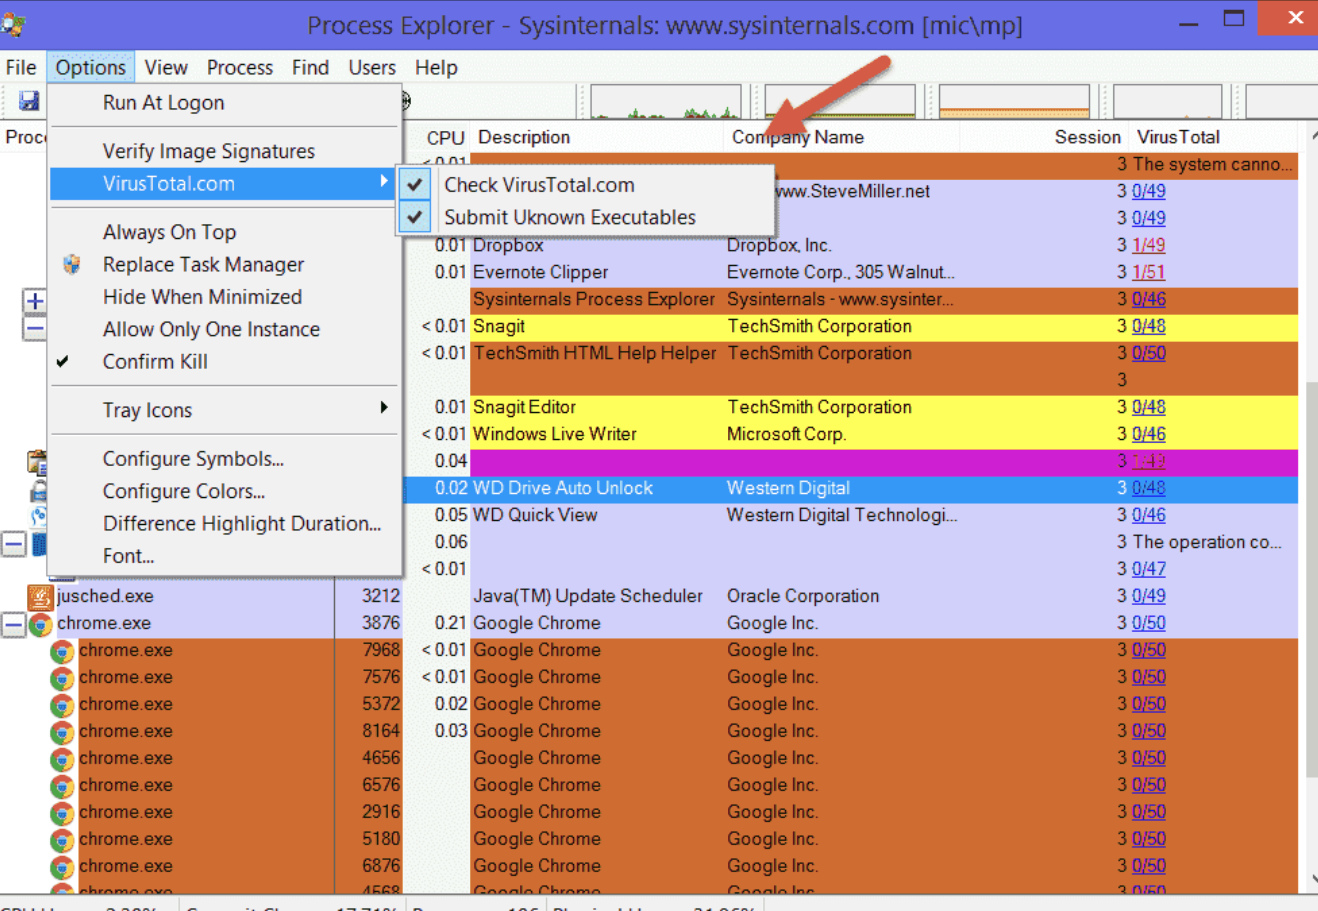The height and width of the screenshot is (911, 1318).
Task: Click the jusched.exe Java icon
Action: (40, 597)
